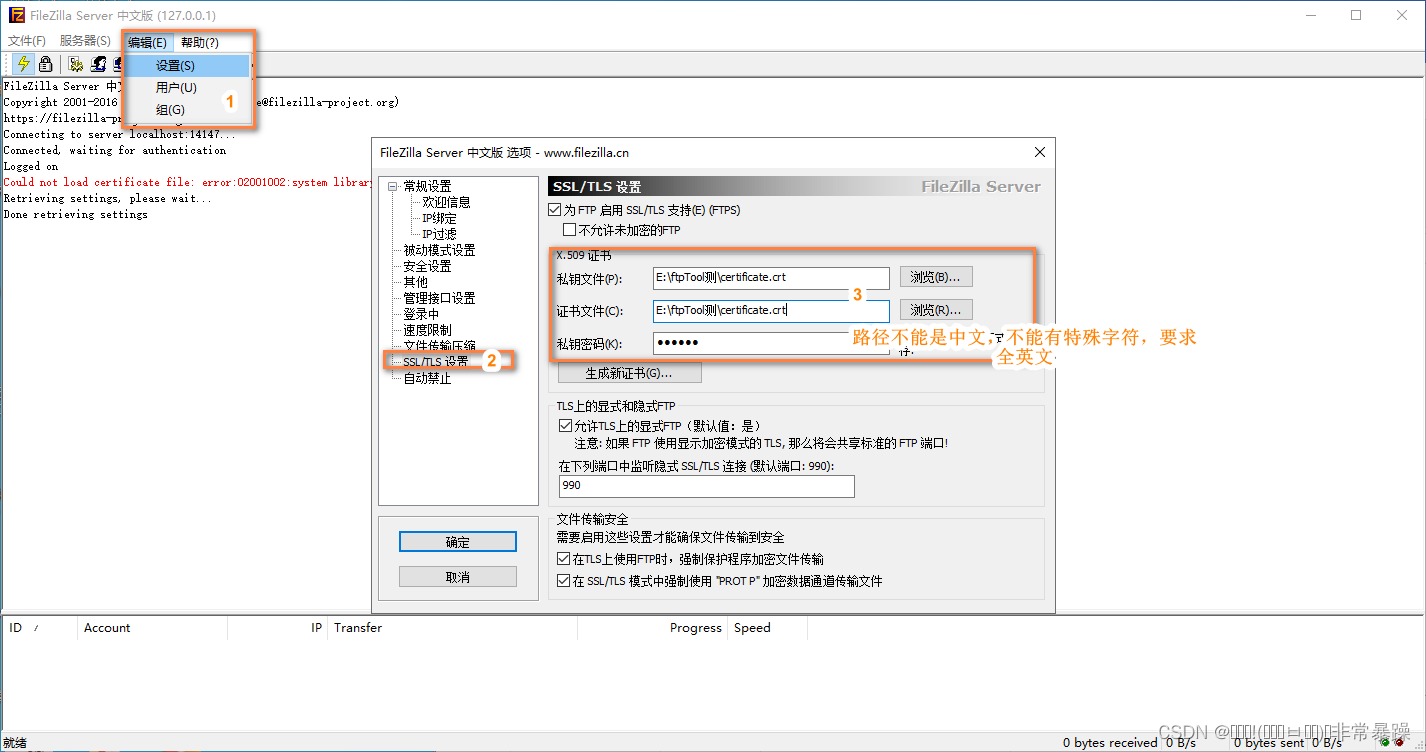Select 欢迎信息 in the settings tree
The height and width of the screenshot is (752, 1426).
tap(446, 202)
